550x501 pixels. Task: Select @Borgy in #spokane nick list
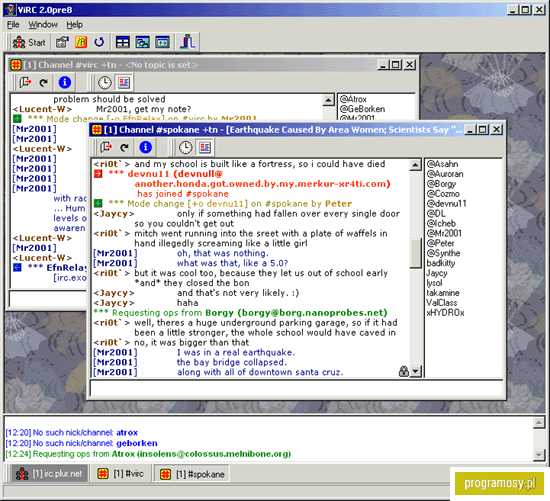(x=441, y=184)
